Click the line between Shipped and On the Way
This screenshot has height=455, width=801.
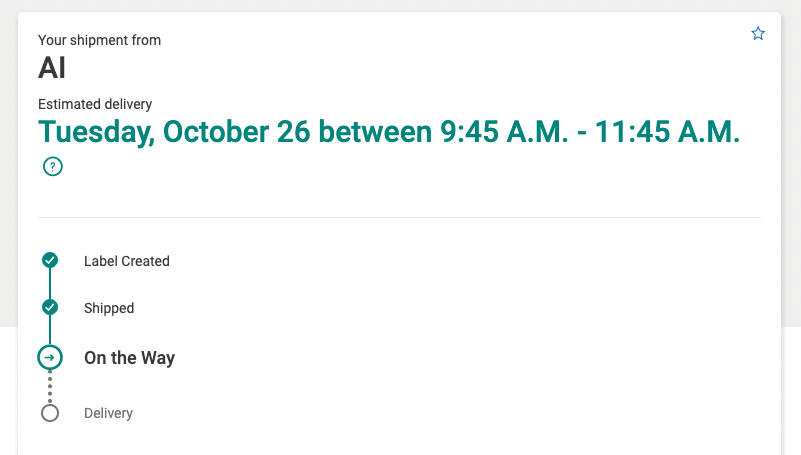(50, 330)
